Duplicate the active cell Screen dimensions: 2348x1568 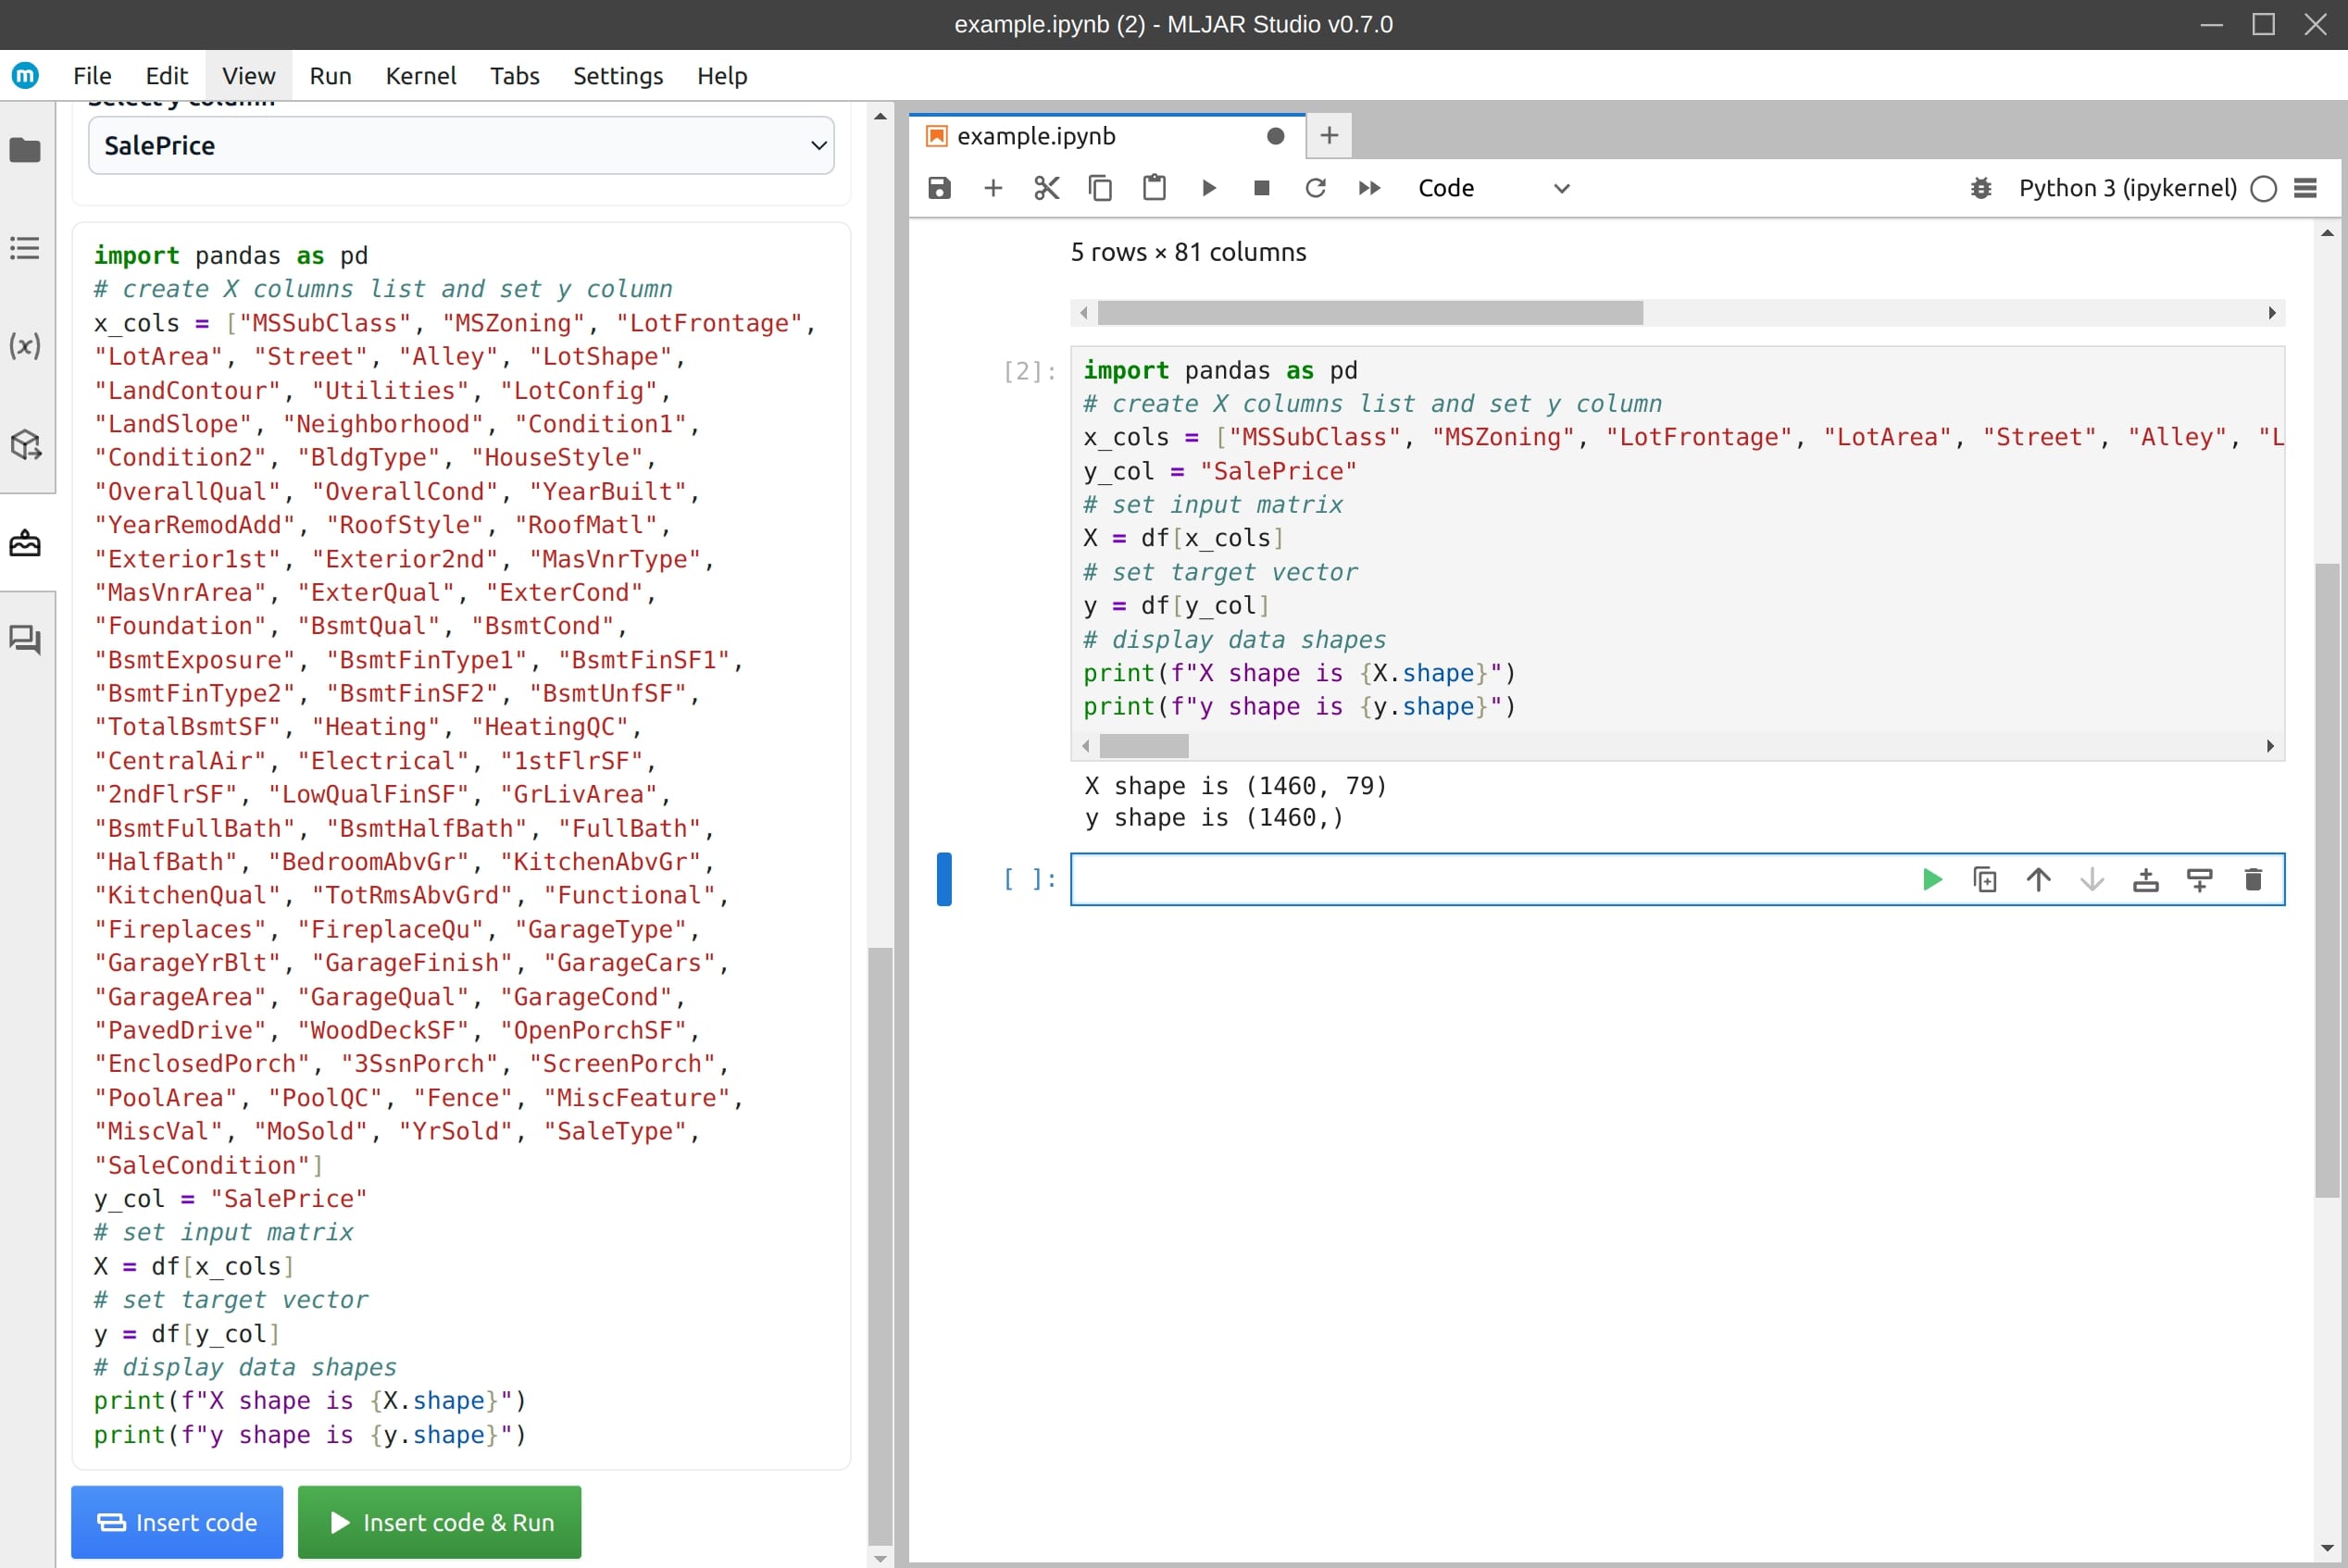[1985, 880]
